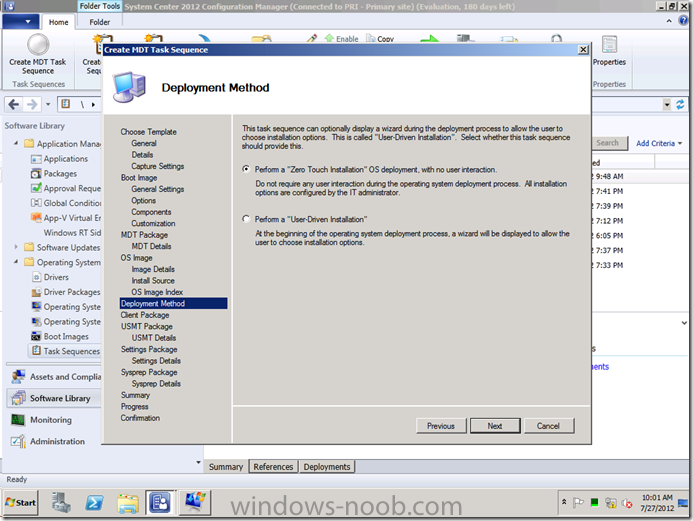Click the Enable button in the ribbon

[x=342, y=39]
